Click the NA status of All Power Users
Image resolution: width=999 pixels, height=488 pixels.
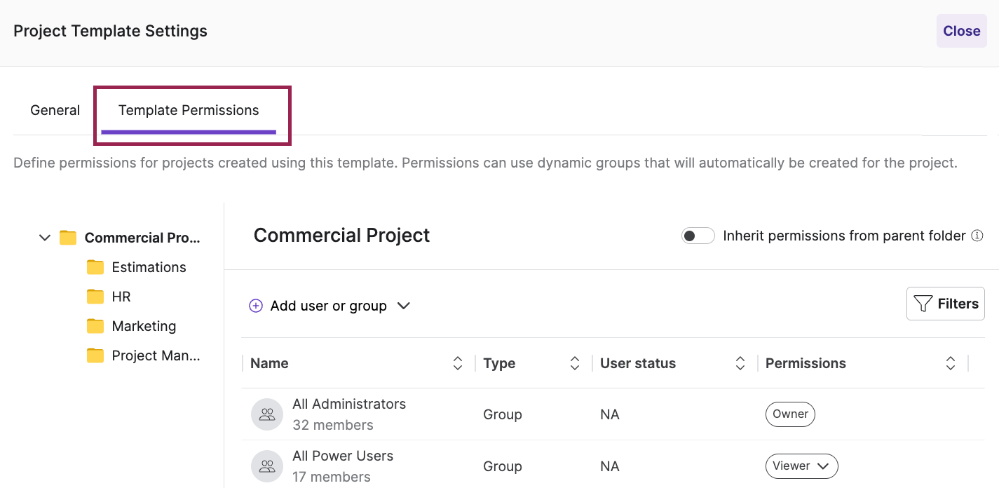[x=610, y=467]
